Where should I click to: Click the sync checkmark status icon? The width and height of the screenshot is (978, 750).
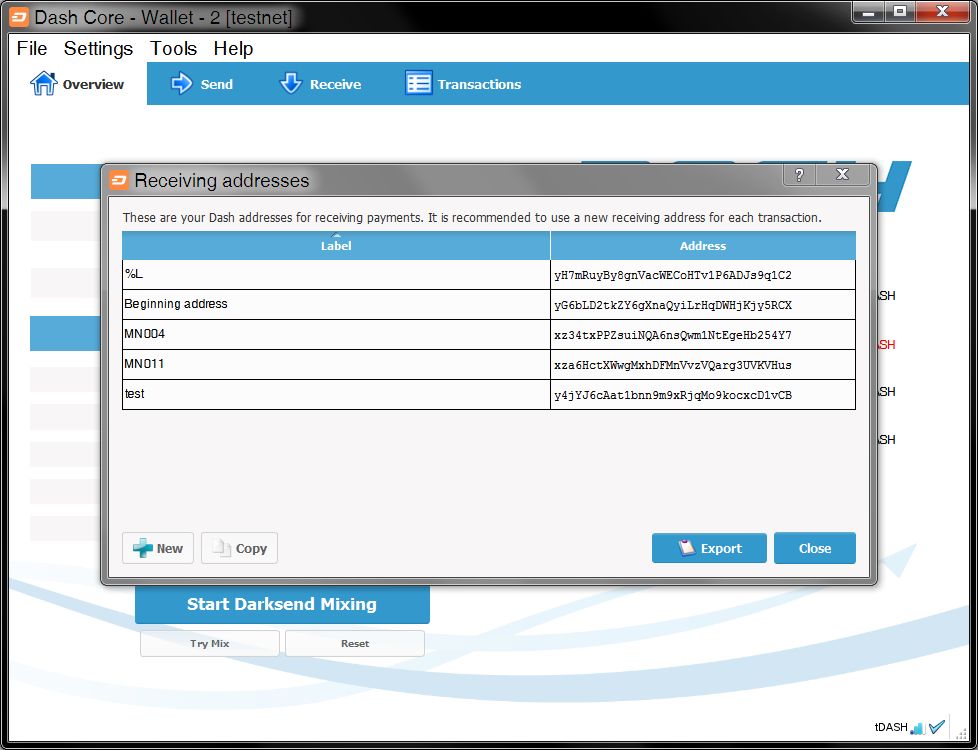[x=936, y=727]
